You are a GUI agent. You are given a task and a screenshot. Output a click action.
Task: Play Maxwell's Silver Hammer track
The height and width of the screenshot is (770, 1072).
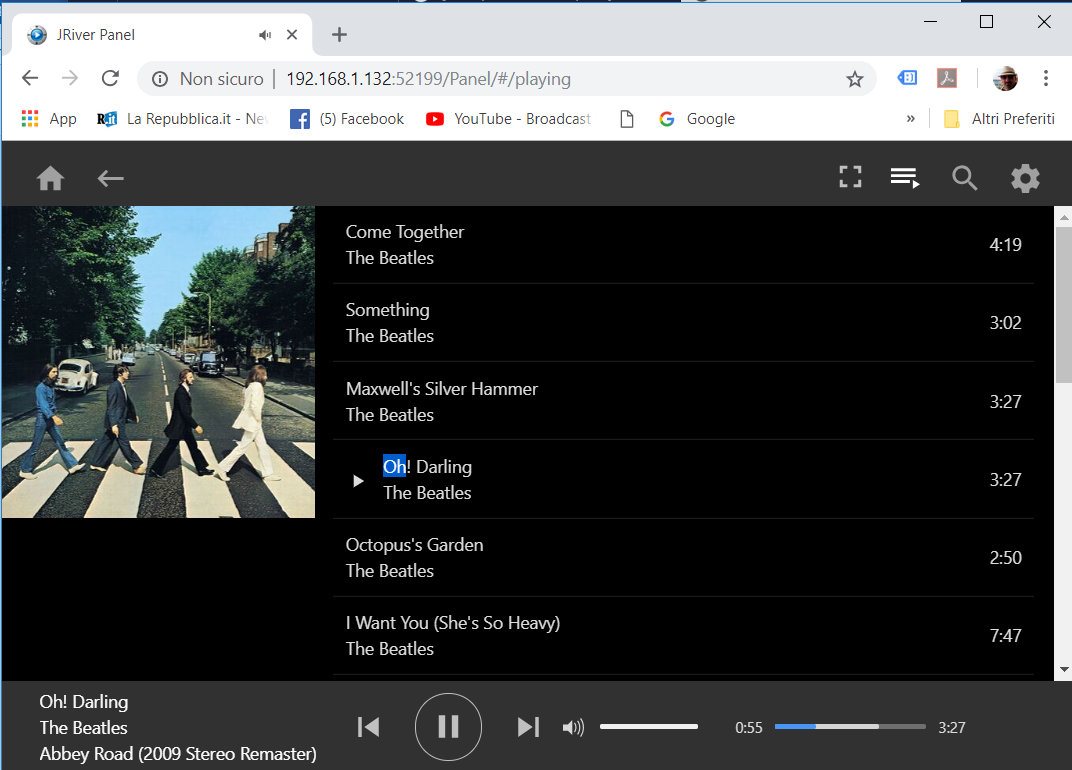683,401
